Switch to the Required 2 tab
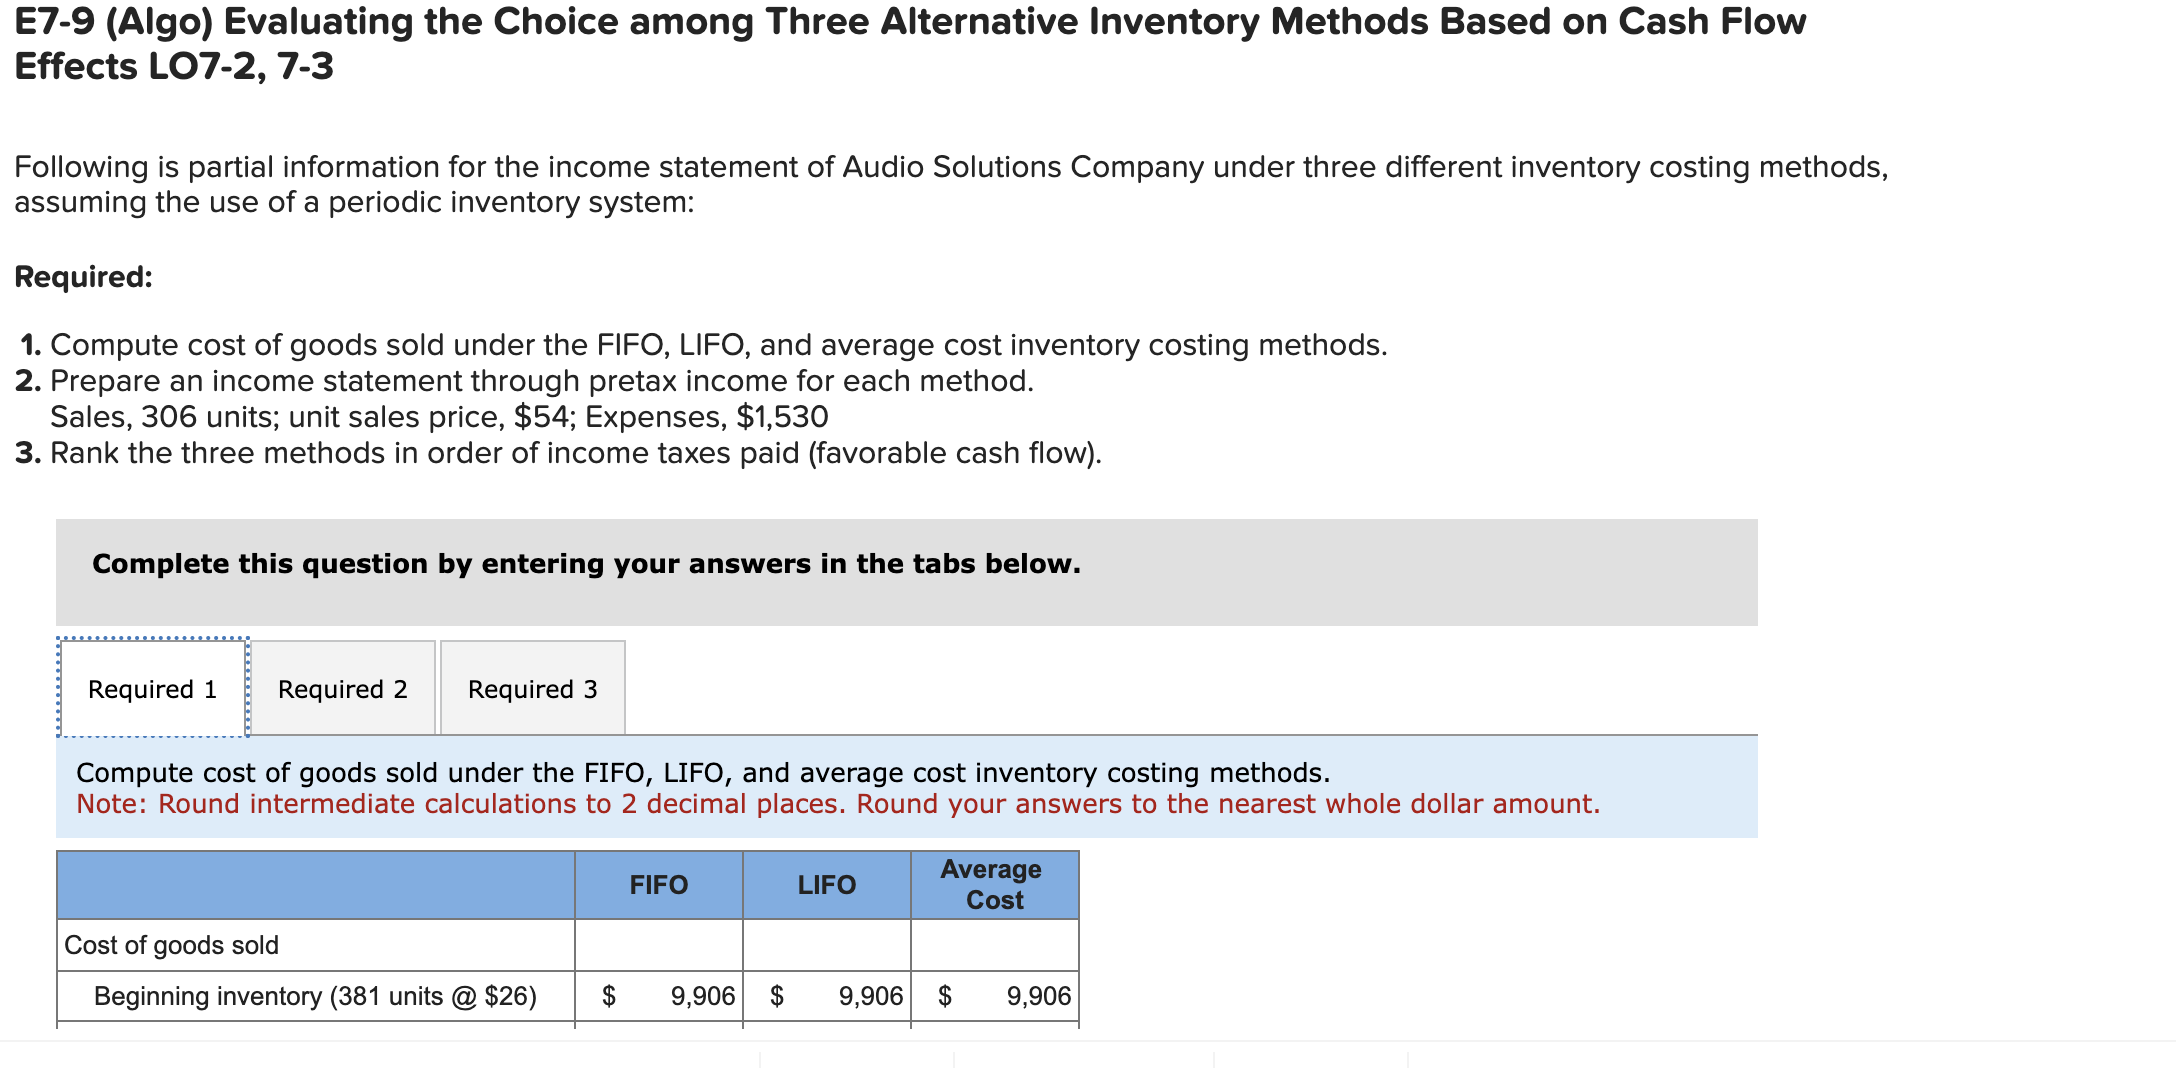Viewport: 2176px width, 1068px height. (343, 689)
